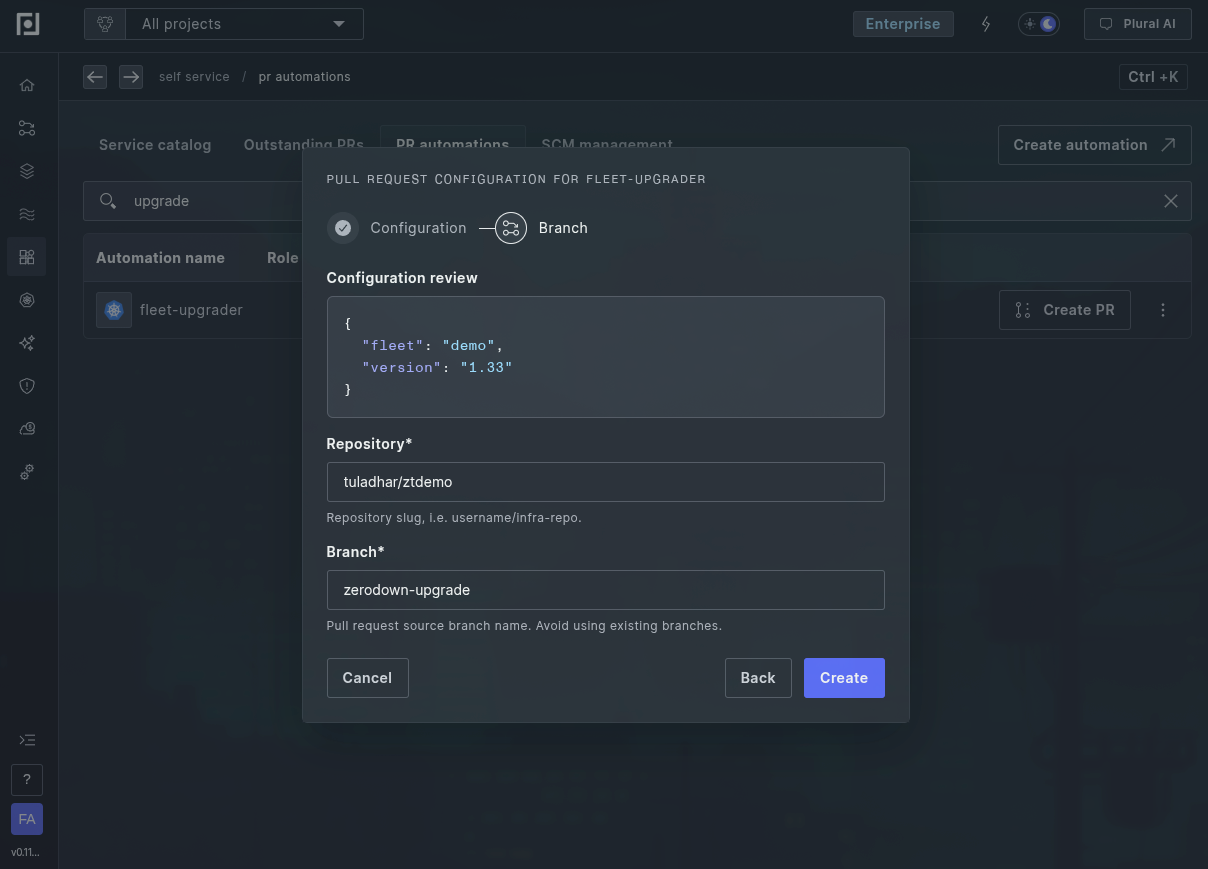1208x869 pixels.
Task: Open the stacks layers icon in sidebar
Action: pyautogui.click(x=27, y=171)
